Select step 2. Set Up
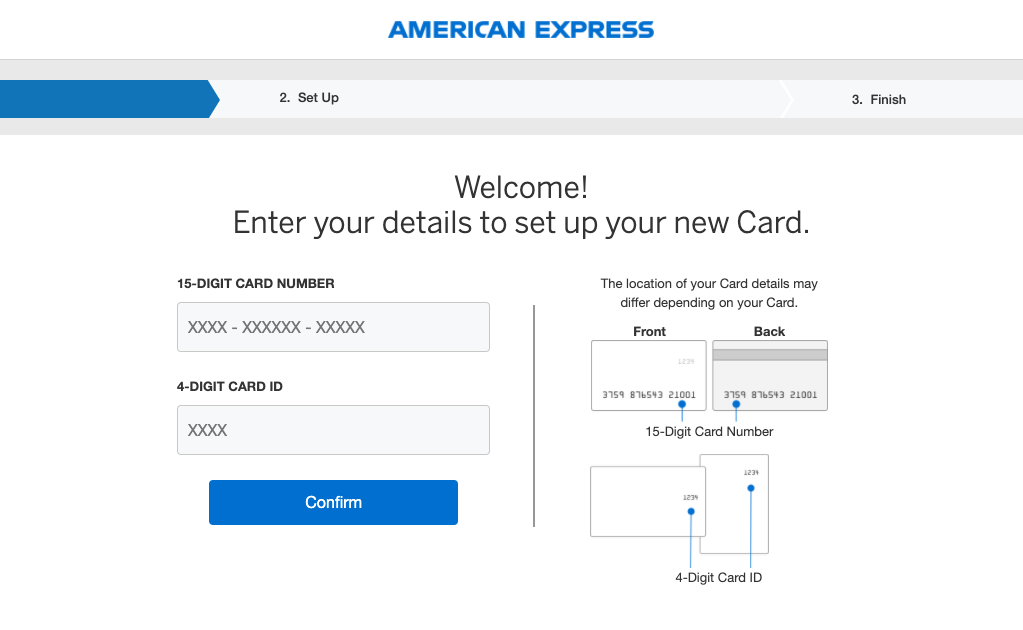 [309, 99]
